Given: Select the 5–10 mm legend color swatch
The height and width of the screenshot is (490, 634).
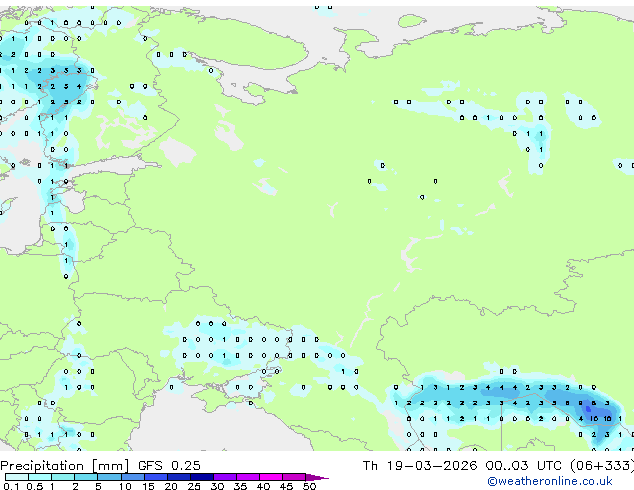Looking at the screenshot, I should 109,477.
